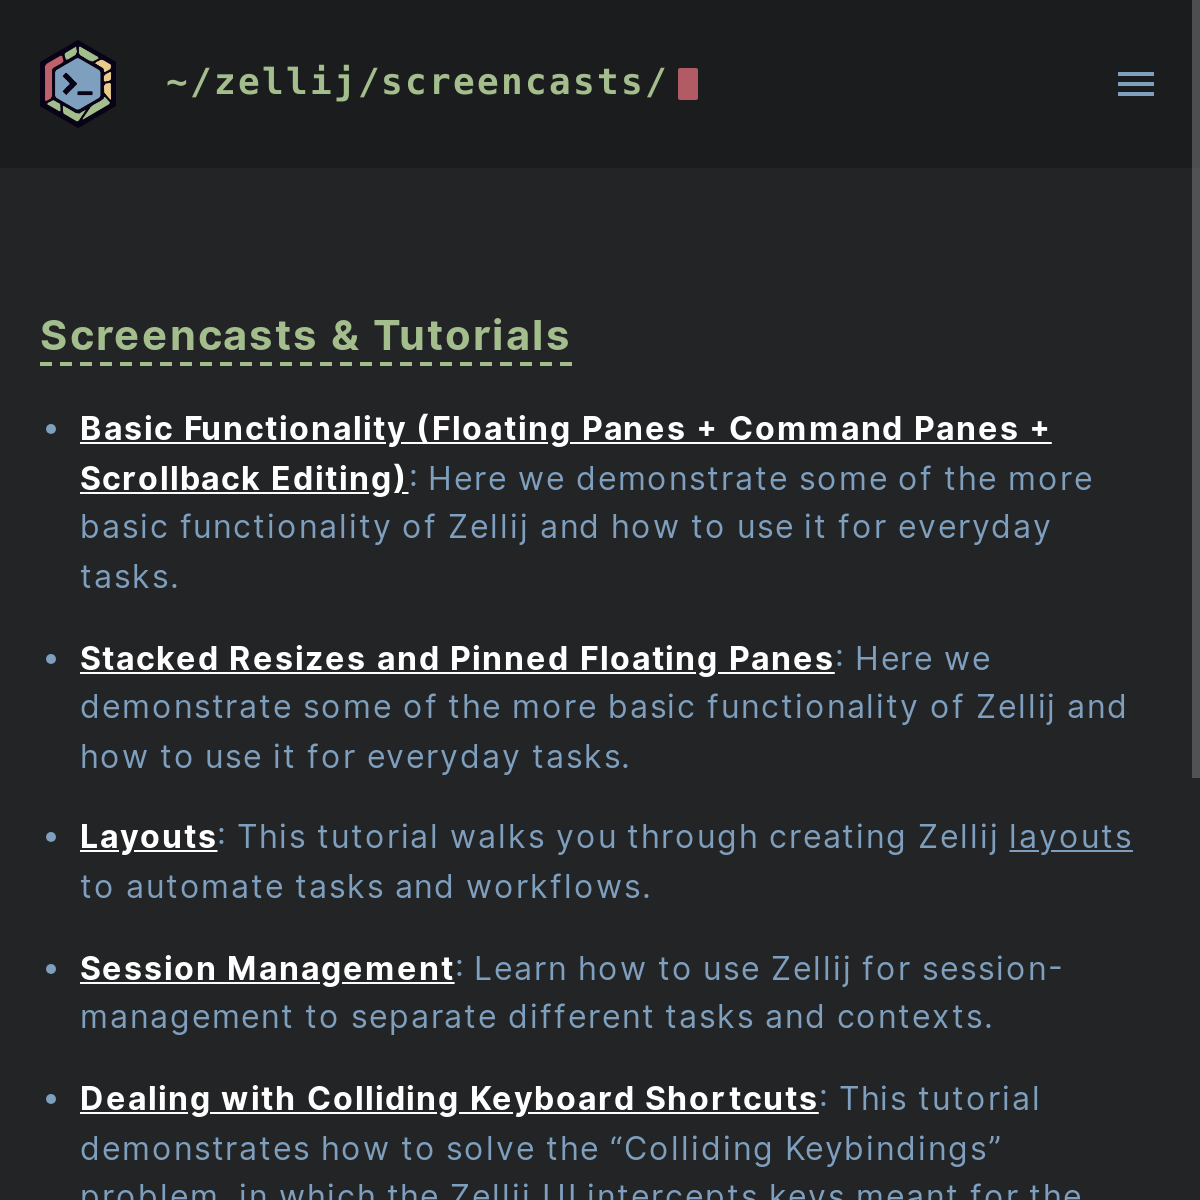The image size is (1200, 1200).
Task: Click the red terminal cursor block
Action: 688,84
